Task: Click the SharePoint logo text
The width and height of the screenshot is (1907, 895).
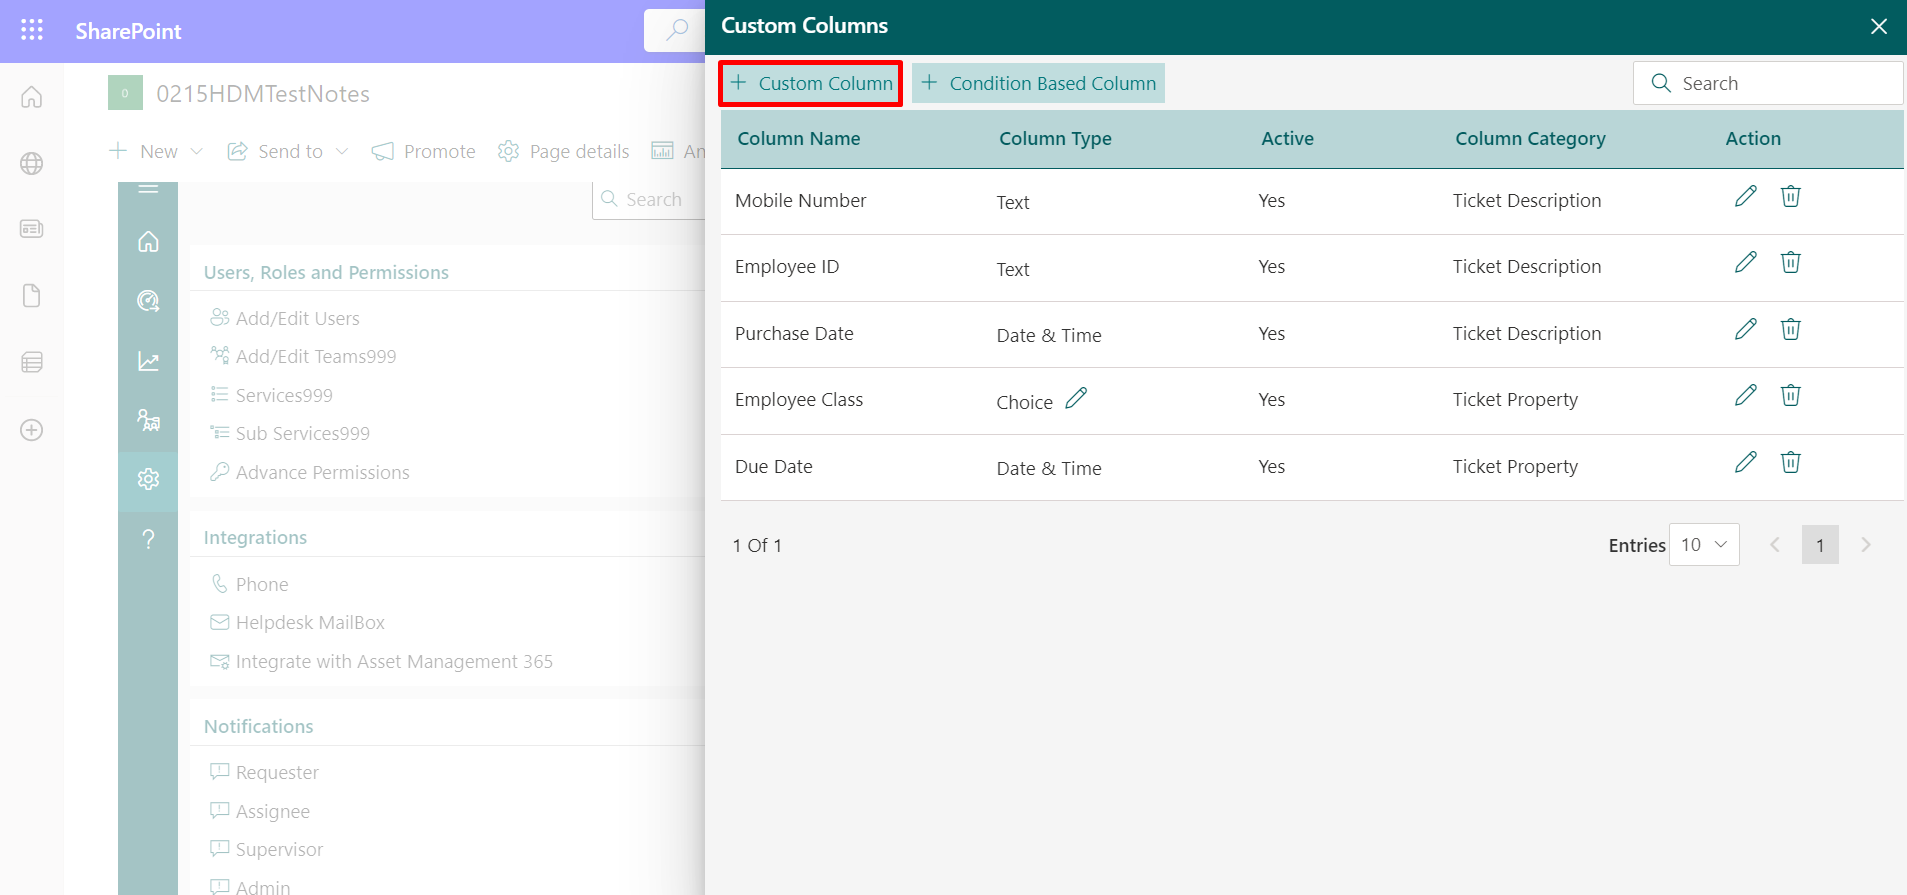Action: point(128,31)
